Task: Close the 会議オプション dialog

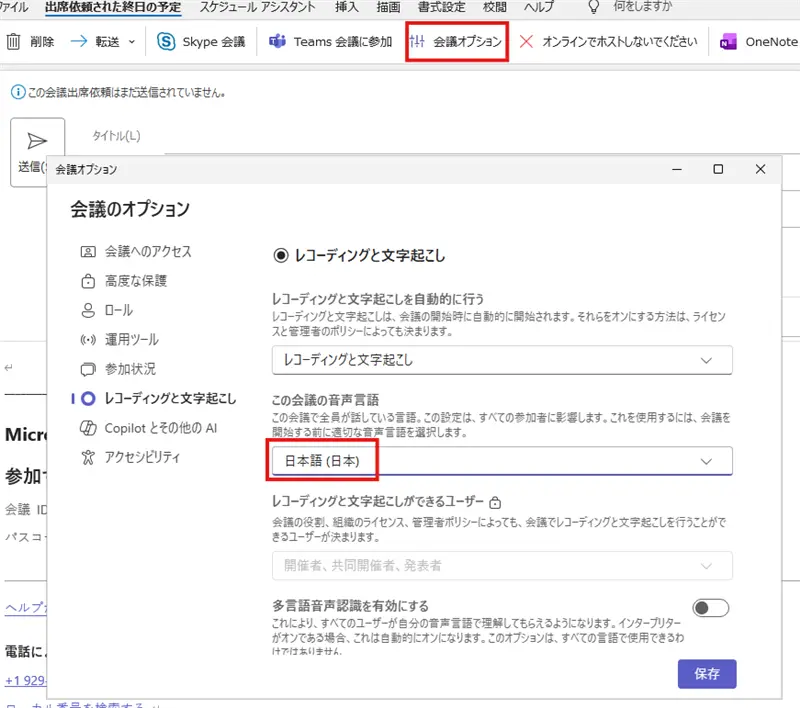Action: click(760, 169)
